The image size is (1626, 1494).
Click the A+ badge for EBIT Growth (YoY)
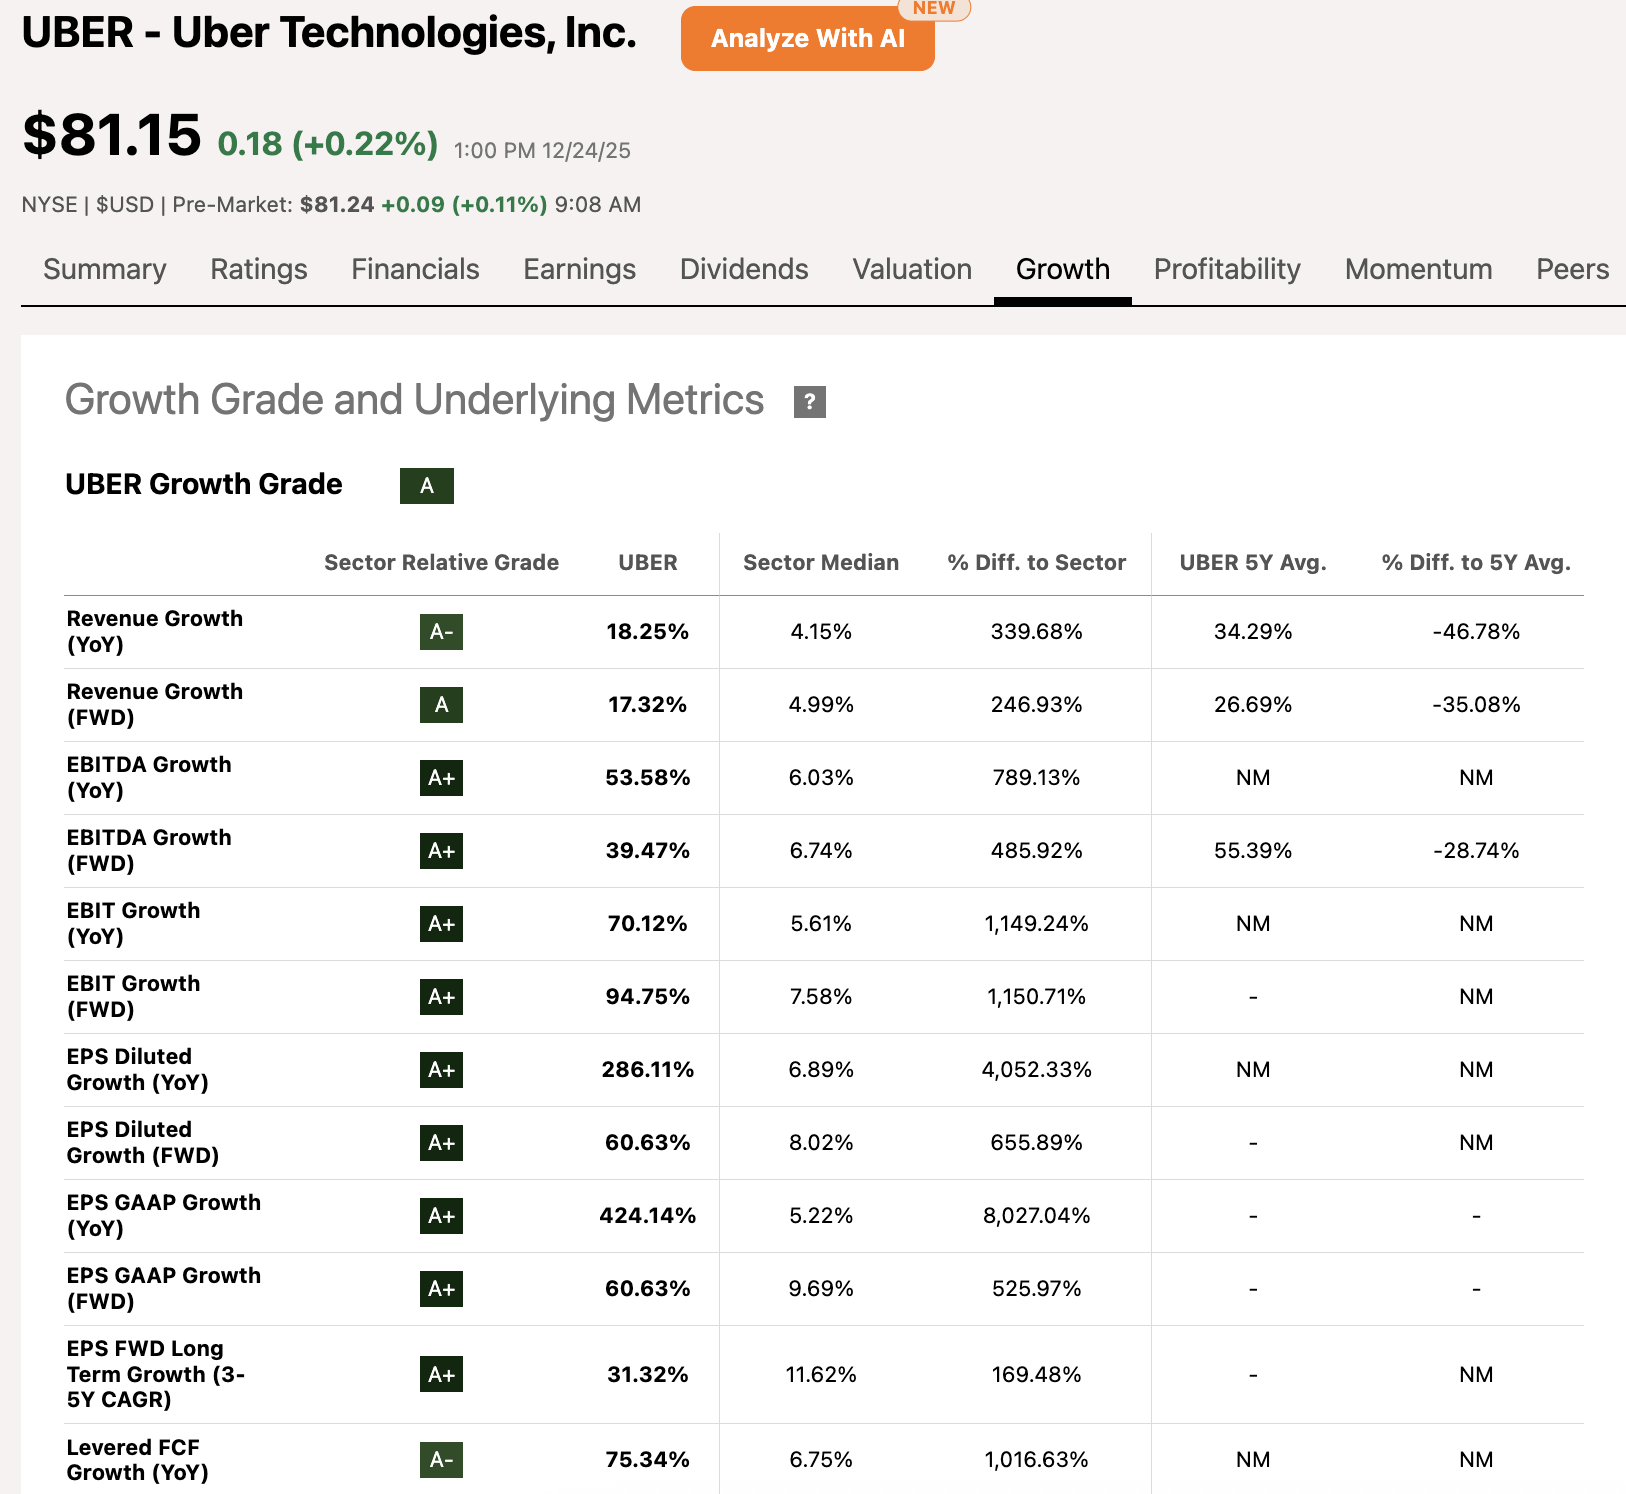[441, 924]
